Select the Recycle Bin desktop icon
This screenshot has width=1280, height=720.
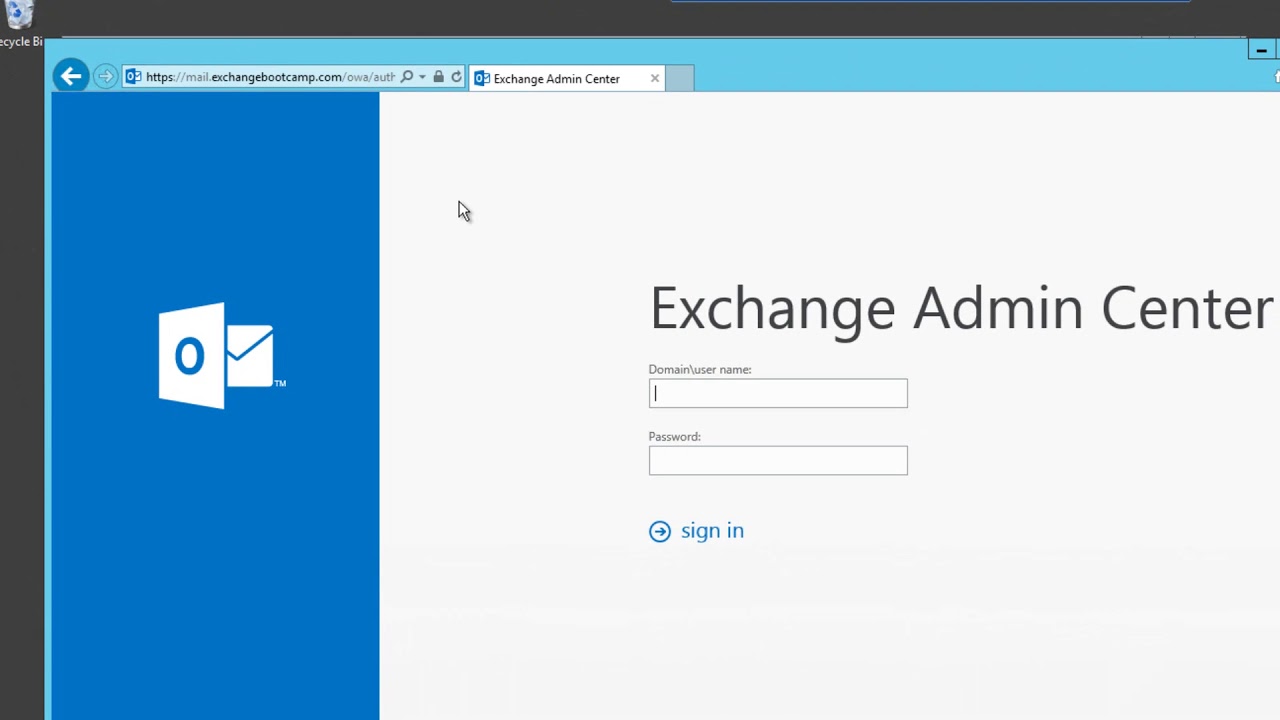click(x=20, y=24)
